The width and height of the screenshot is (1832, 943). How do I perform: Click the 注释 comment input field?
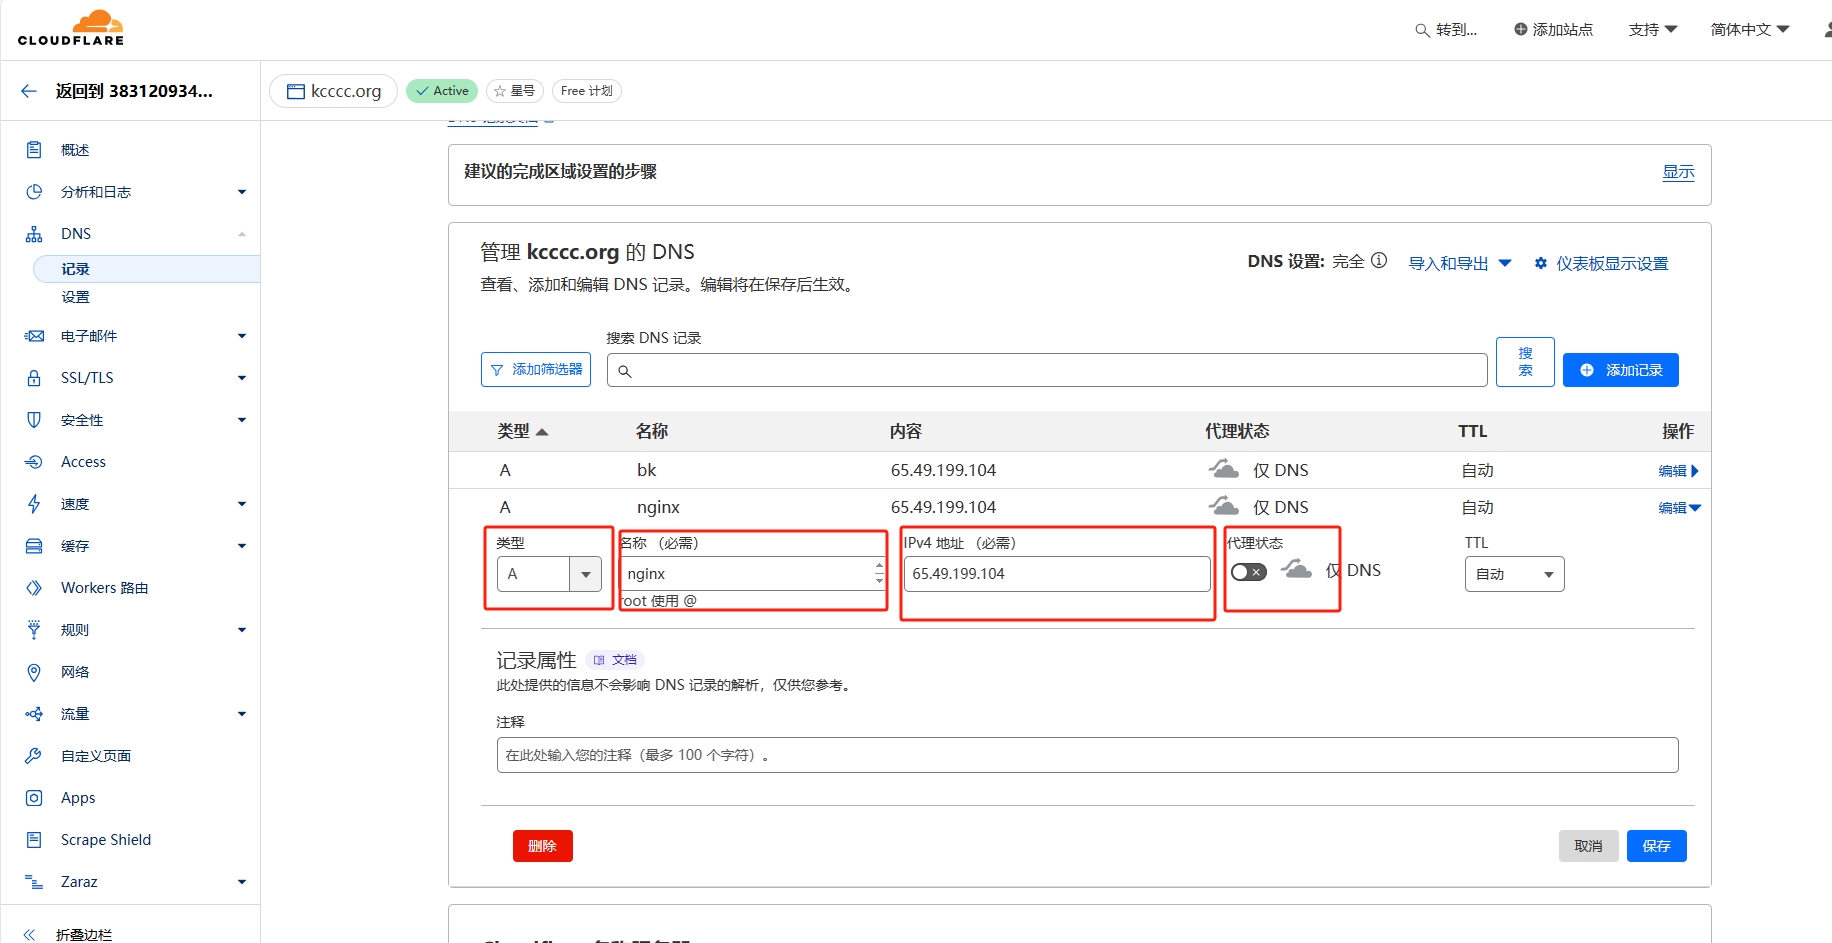click(1087, 755)
